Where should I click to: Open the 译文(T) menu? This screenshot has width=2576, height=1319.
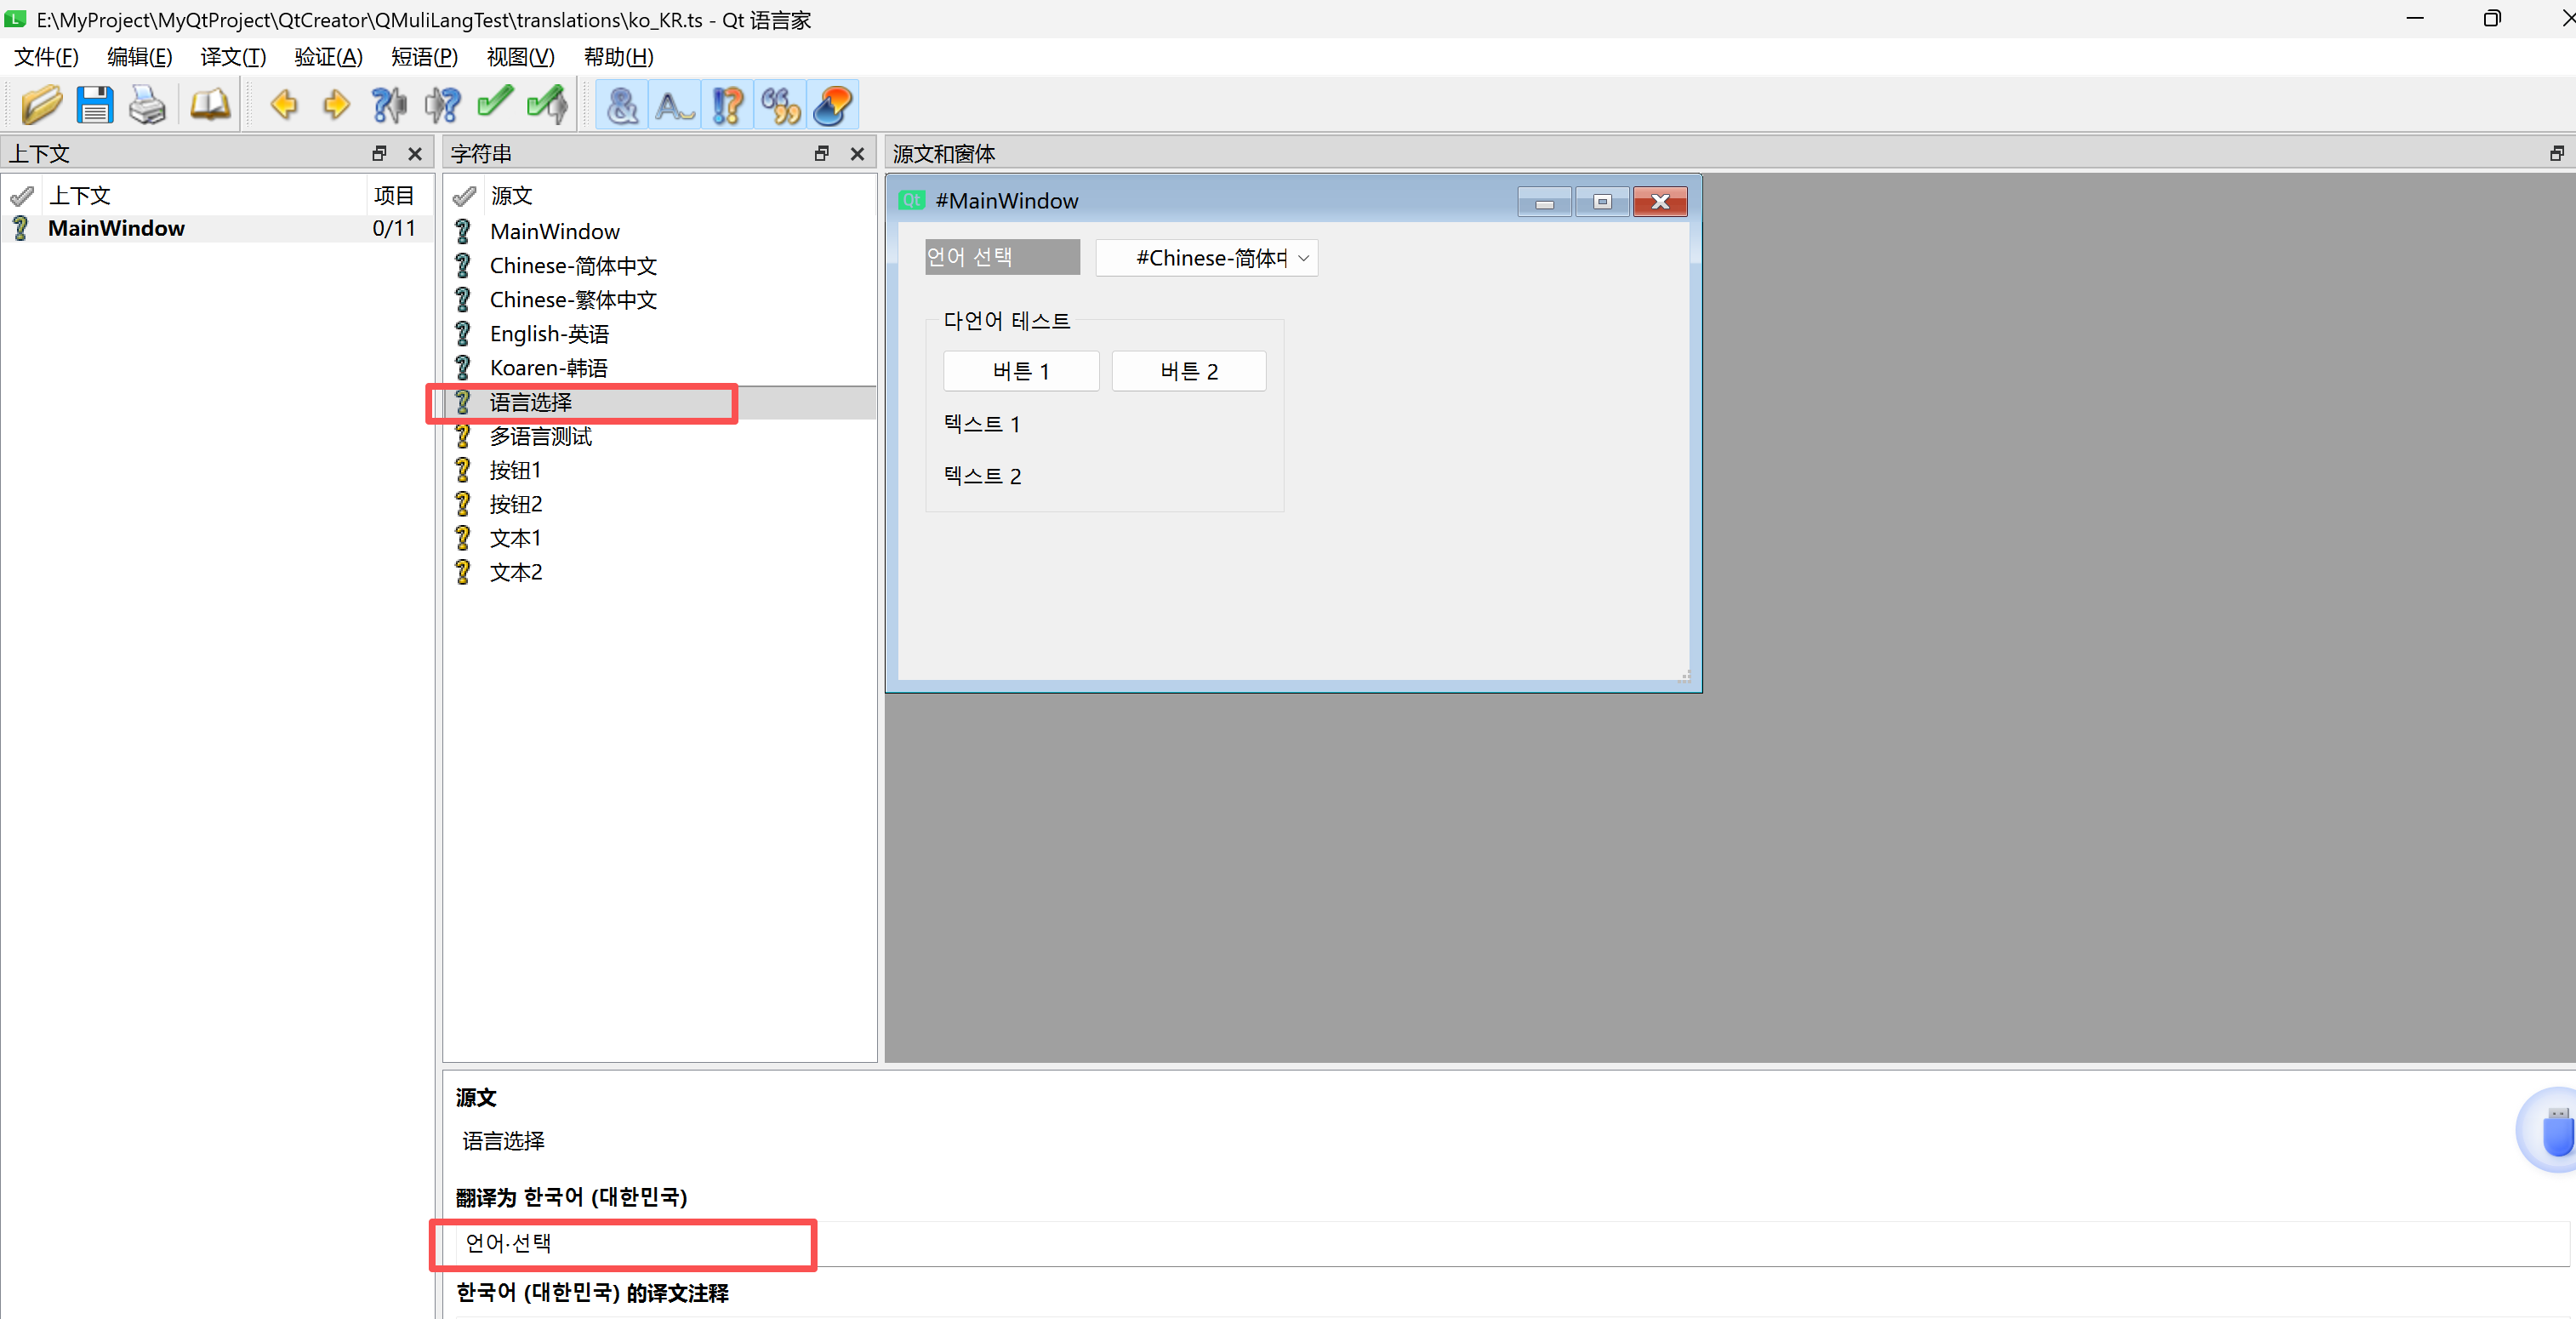coord(233,57)
